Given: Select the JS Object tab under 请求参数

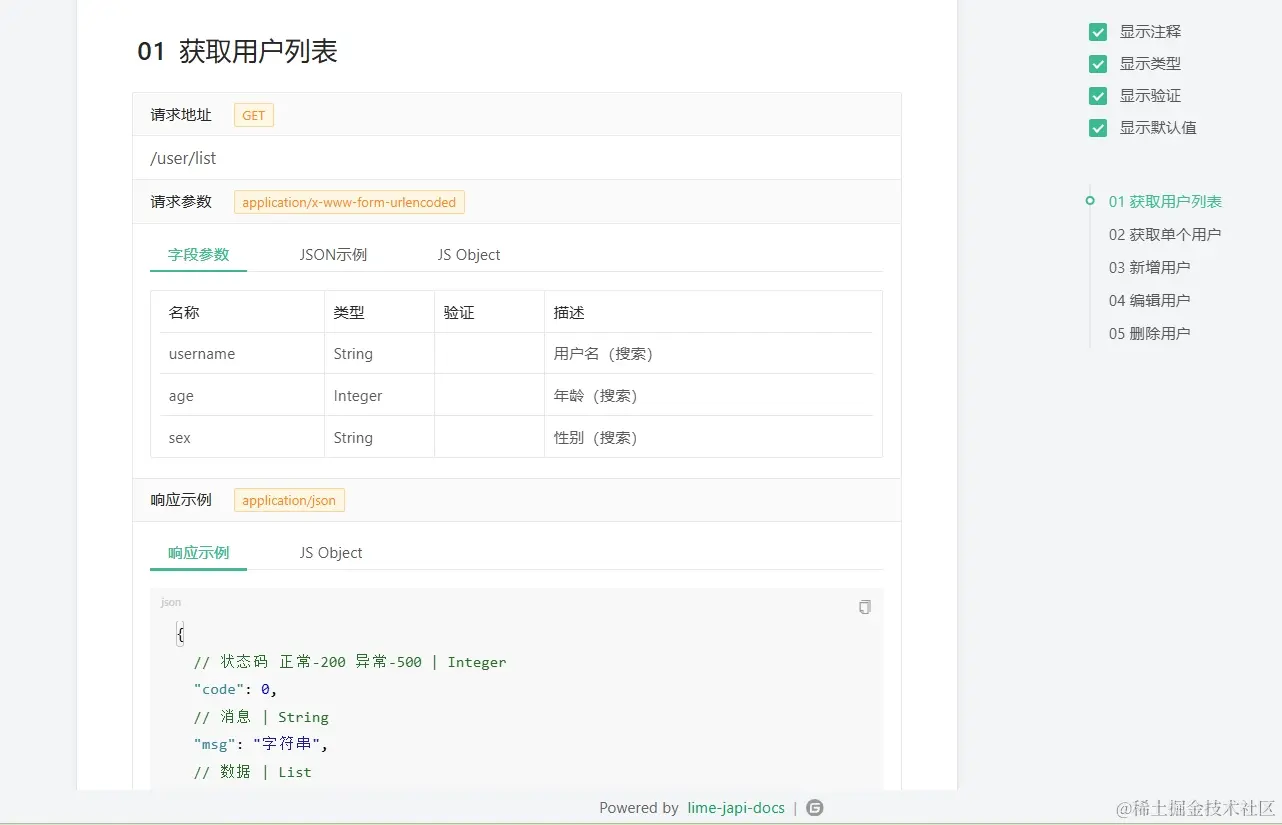Looking at the screenshot, I should [469, 254].
